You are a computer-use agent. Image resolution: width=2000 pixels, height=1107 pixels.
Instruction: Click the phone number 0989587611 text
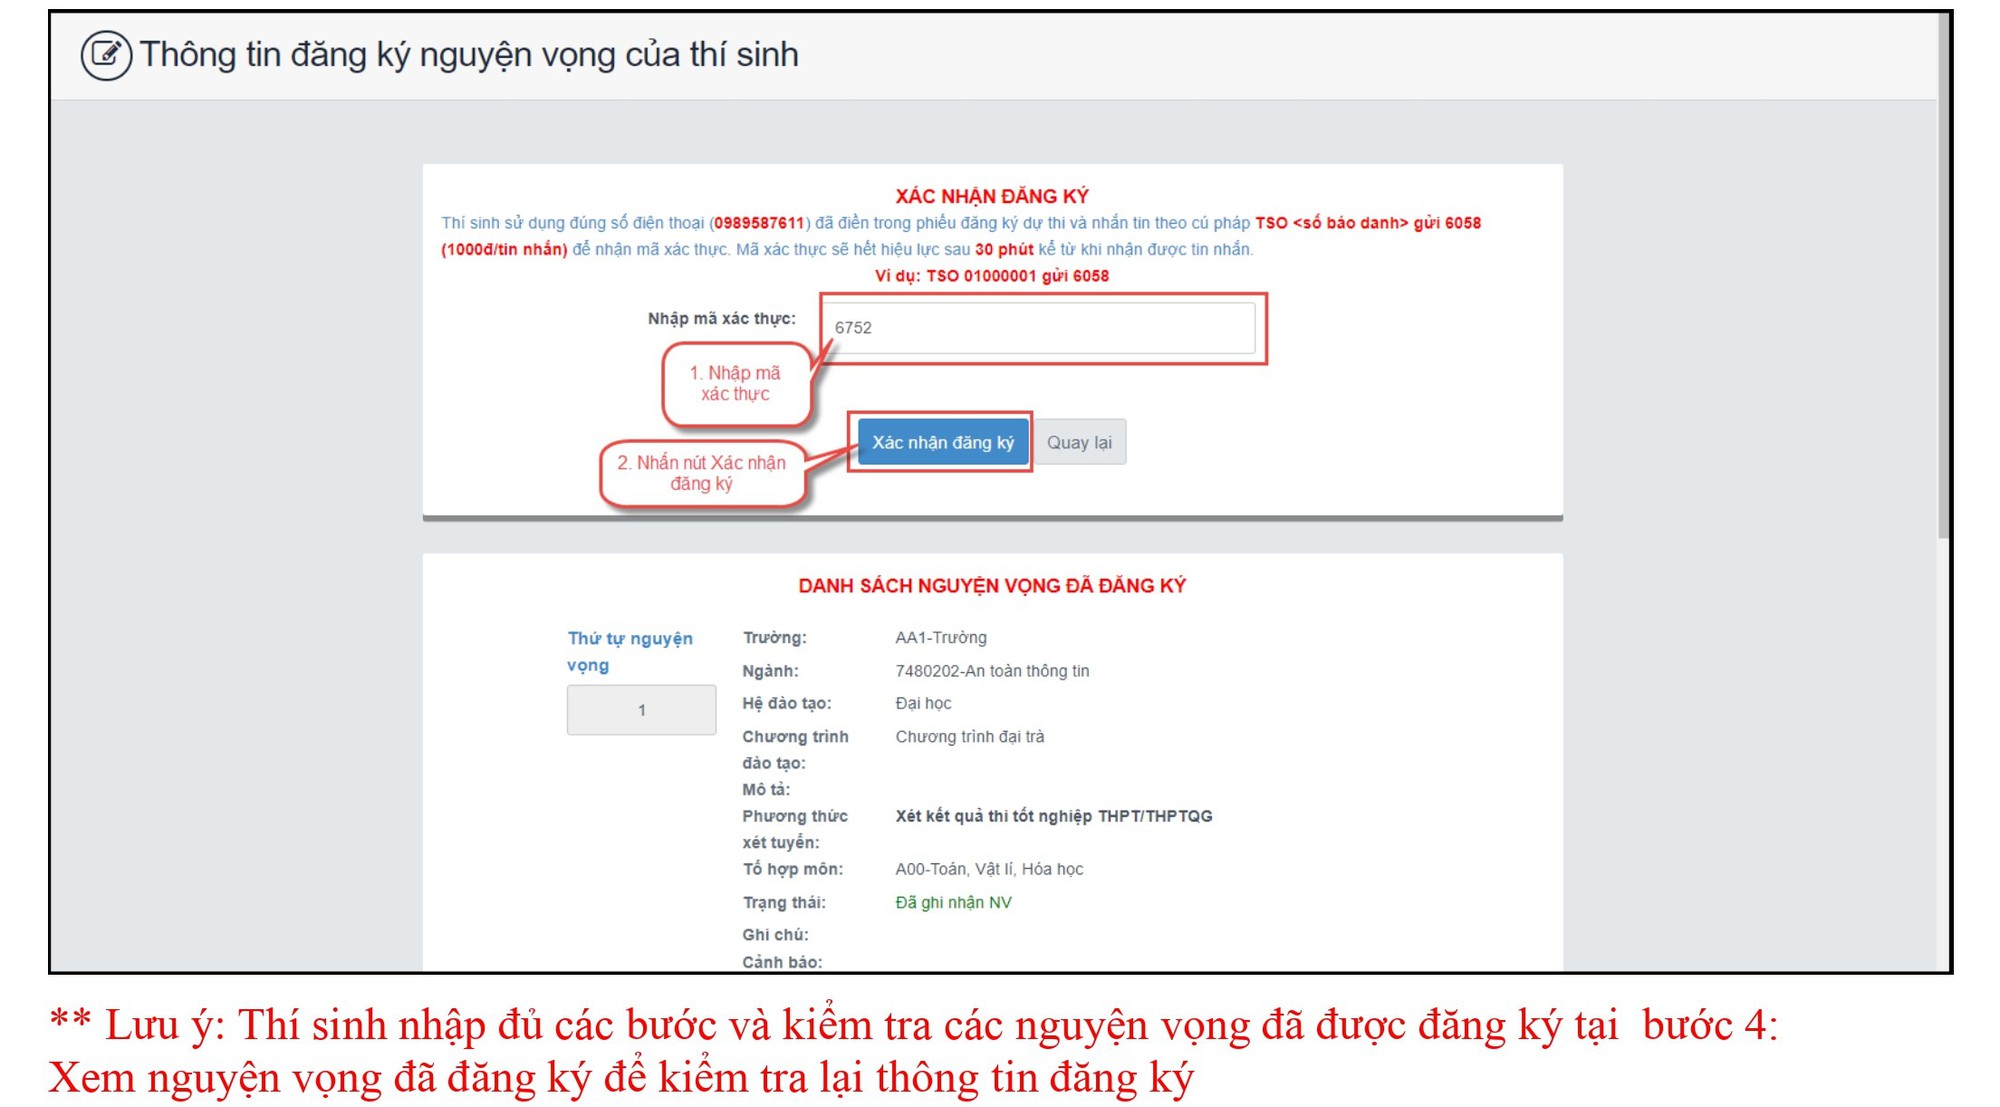point(759,223)
